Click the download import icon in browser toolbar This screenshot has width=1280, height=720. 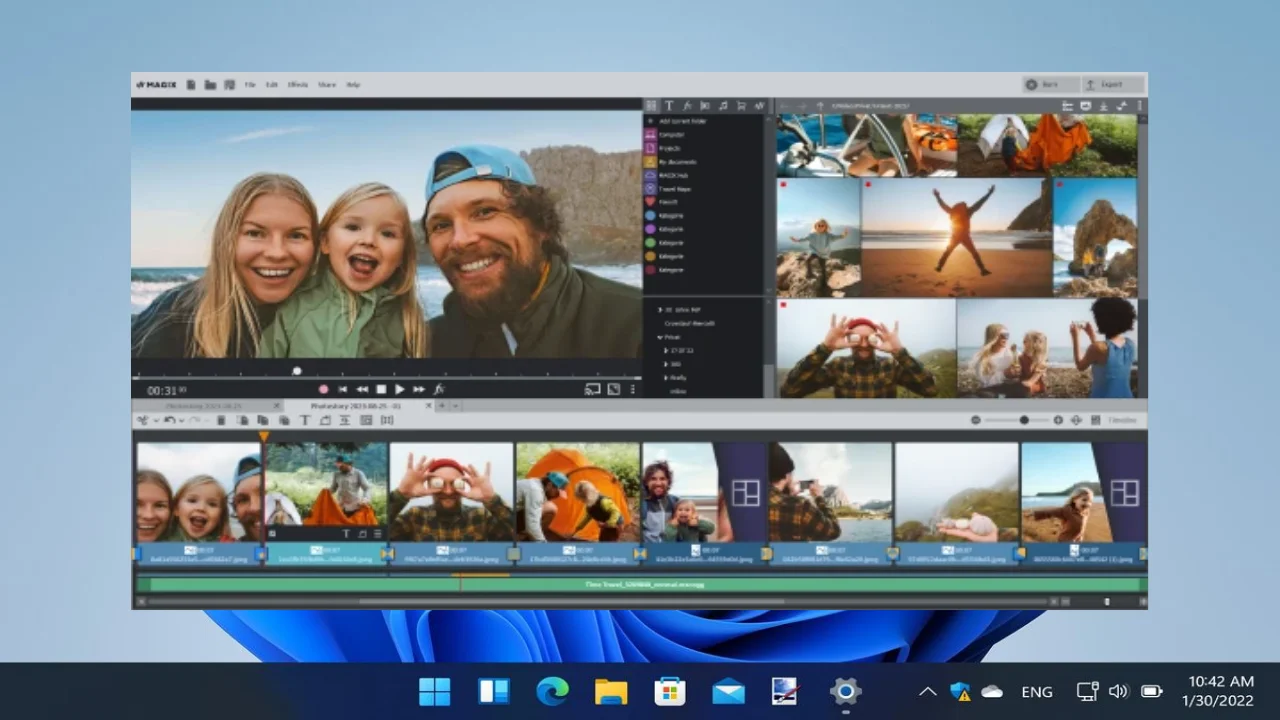coord(1104,106)
